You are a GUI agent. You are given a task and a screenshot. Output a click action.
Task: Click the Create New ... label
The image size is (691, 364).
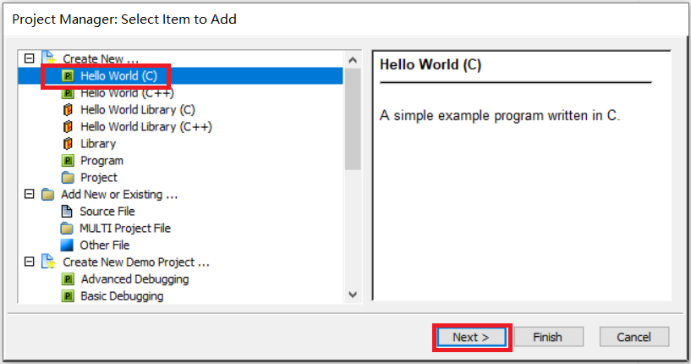[100, 59]
